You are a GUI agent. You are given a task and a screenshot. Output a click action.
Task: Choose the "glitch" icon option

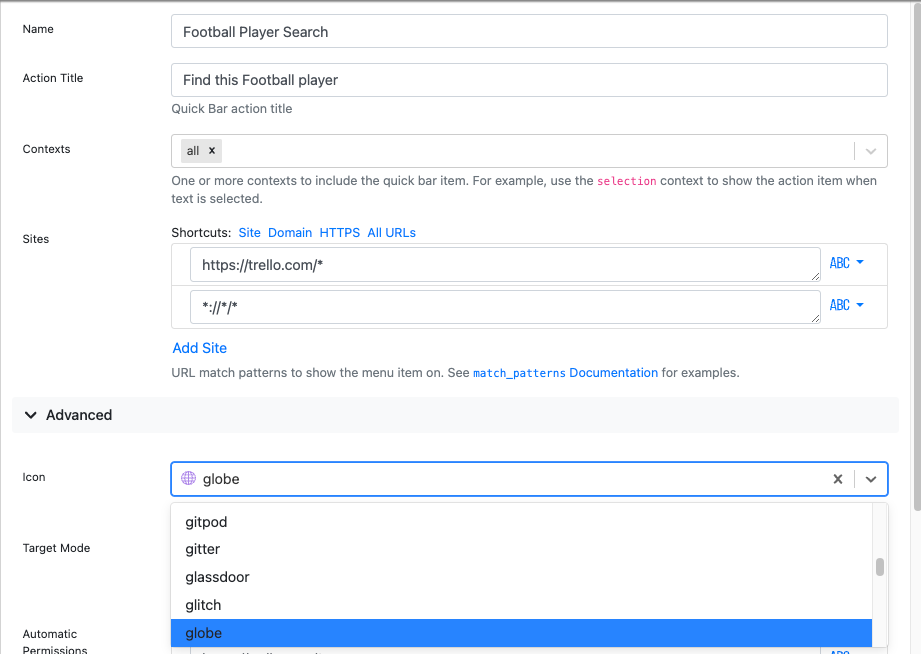click(x=203, y=605)
